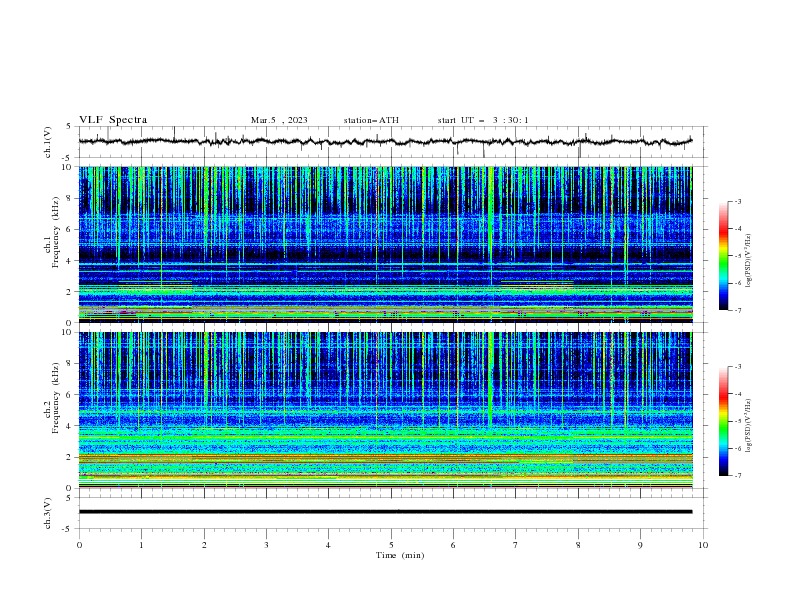Click "-3" tick on ch.1 colorbar

click(x=738, y=201)
